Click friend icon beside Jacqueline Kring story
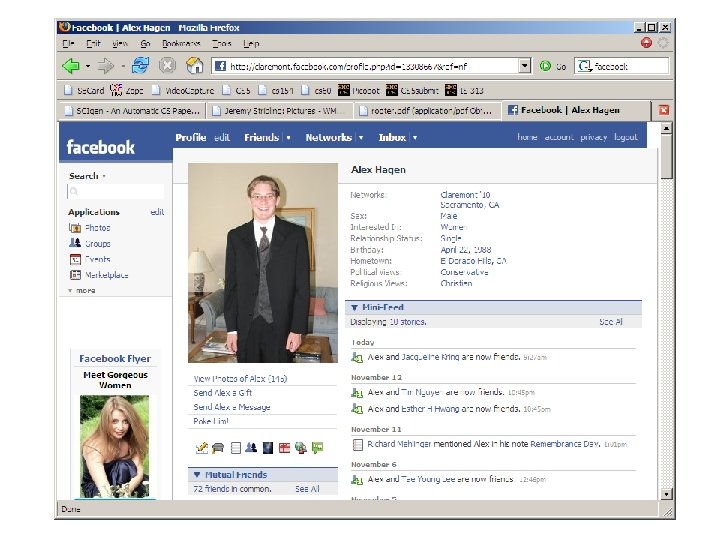 click(357, 357)
